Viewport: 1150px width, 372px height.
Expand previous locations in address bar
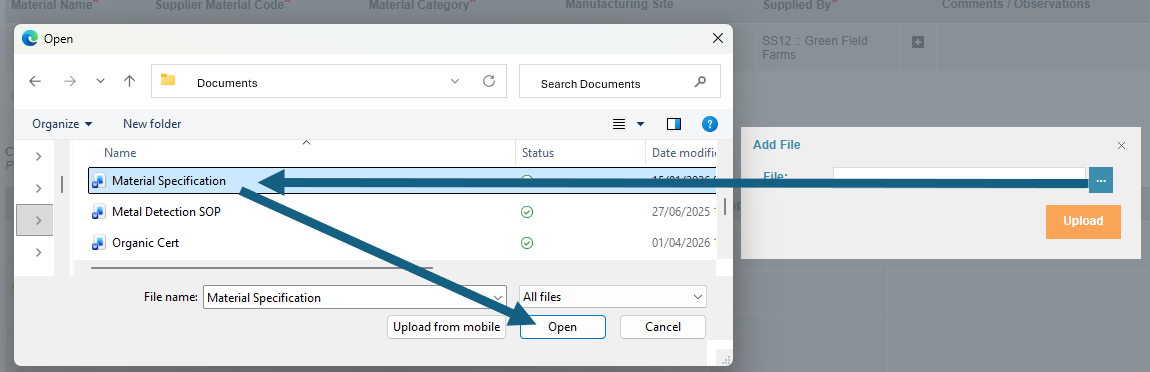pyautogui.click(x=455, y=81)
